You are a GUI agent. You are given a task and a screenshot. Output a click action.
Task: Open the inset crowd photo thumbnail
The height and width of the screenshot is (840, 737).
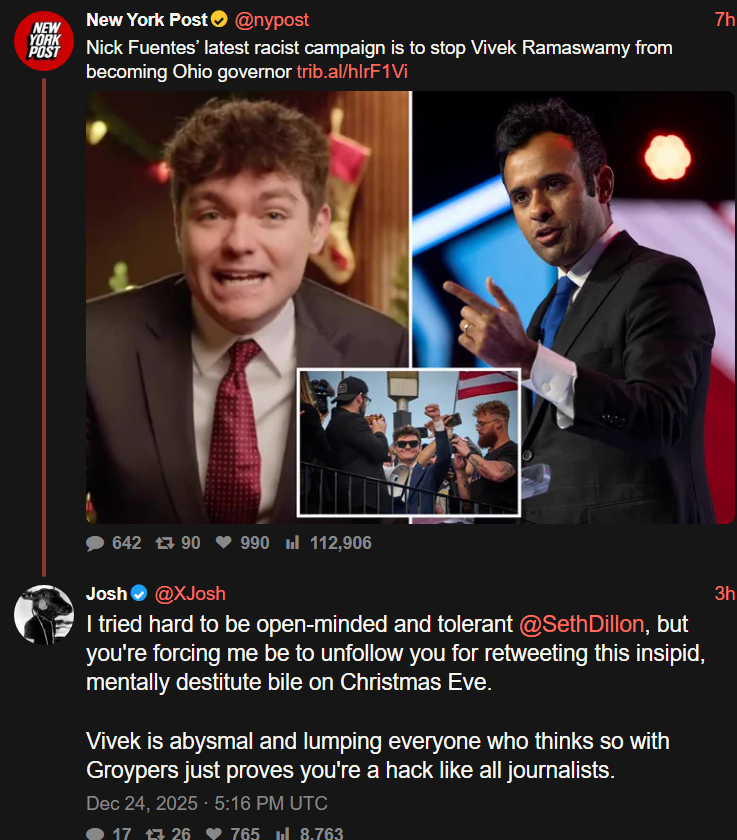point(409,442)
